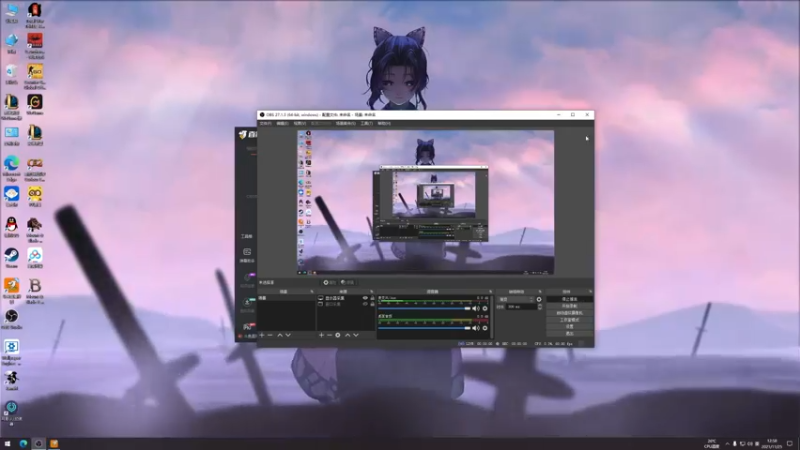Screen dimensions: 800x450
Task: Open the 场景集合(S) menu in OBS
Action: click(345, 123)
